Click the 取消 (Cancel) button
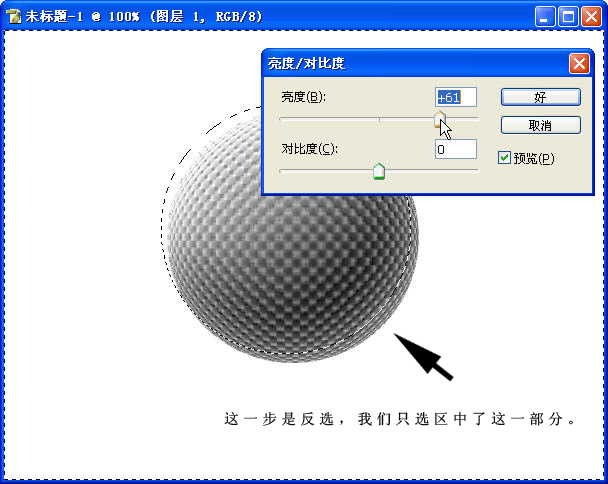 [541, 125]
